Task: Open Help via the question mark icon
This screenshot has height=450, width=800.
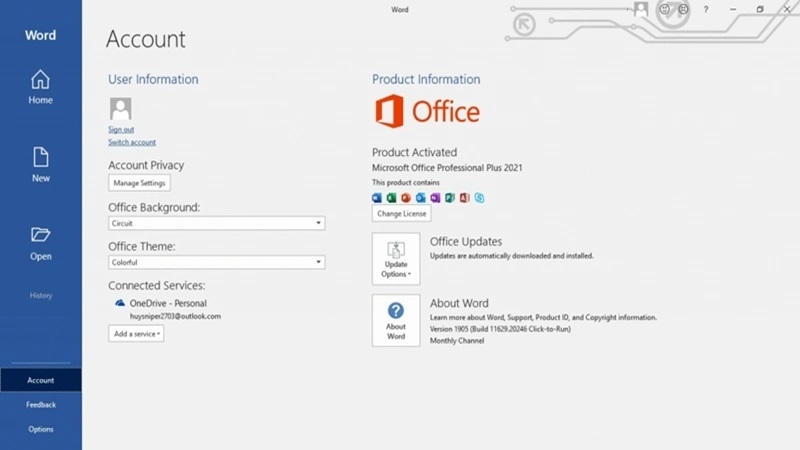Action: 706,9
